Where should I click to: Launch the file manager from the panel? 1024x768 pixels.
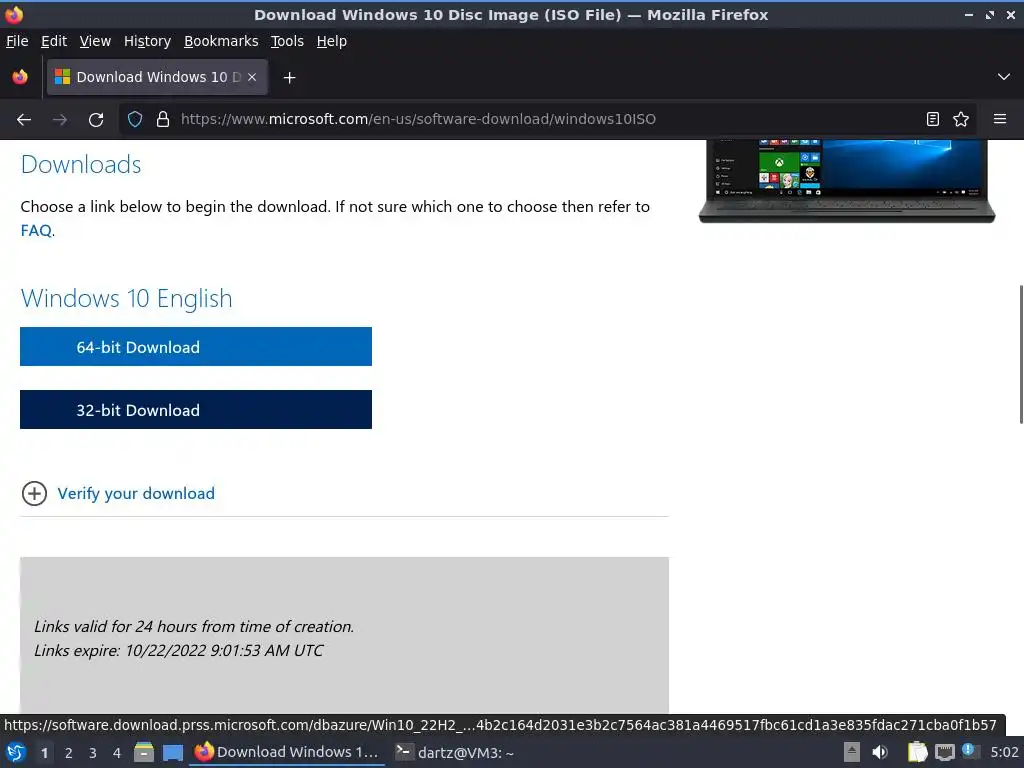[144, 752]
